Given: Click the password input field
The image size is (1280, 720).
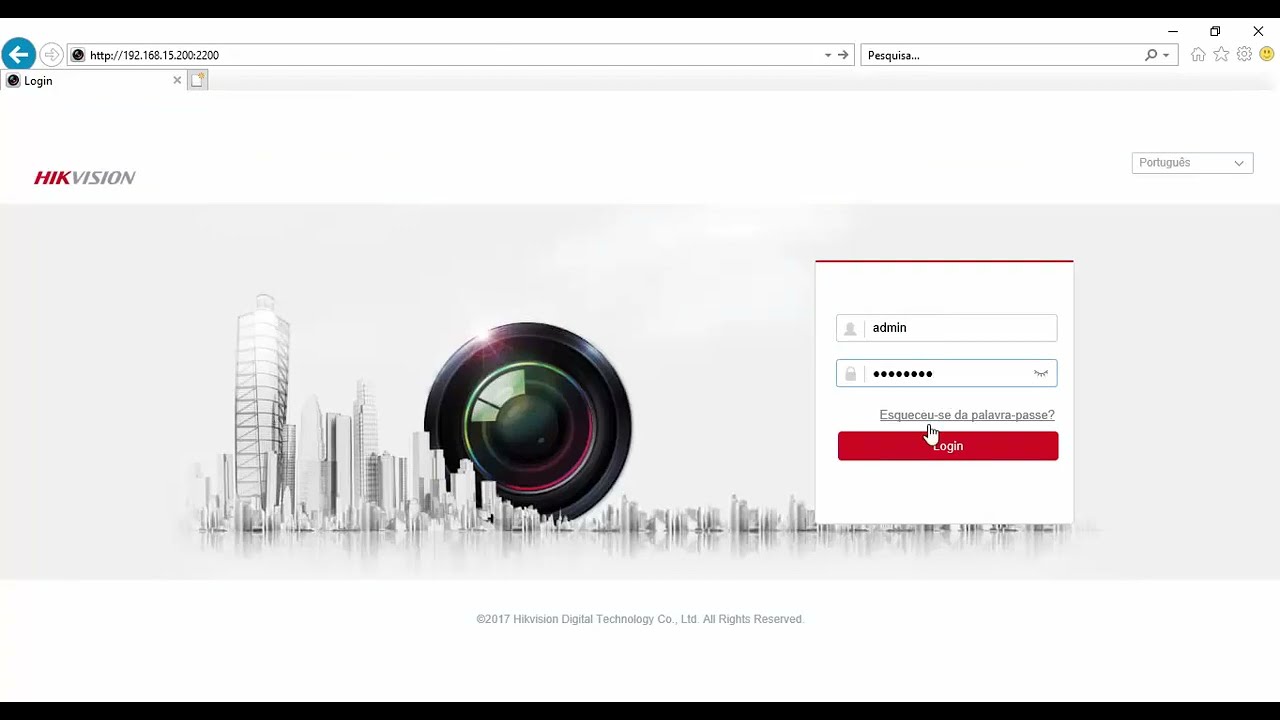Looking at the screenshot, I should coord(946,373).
